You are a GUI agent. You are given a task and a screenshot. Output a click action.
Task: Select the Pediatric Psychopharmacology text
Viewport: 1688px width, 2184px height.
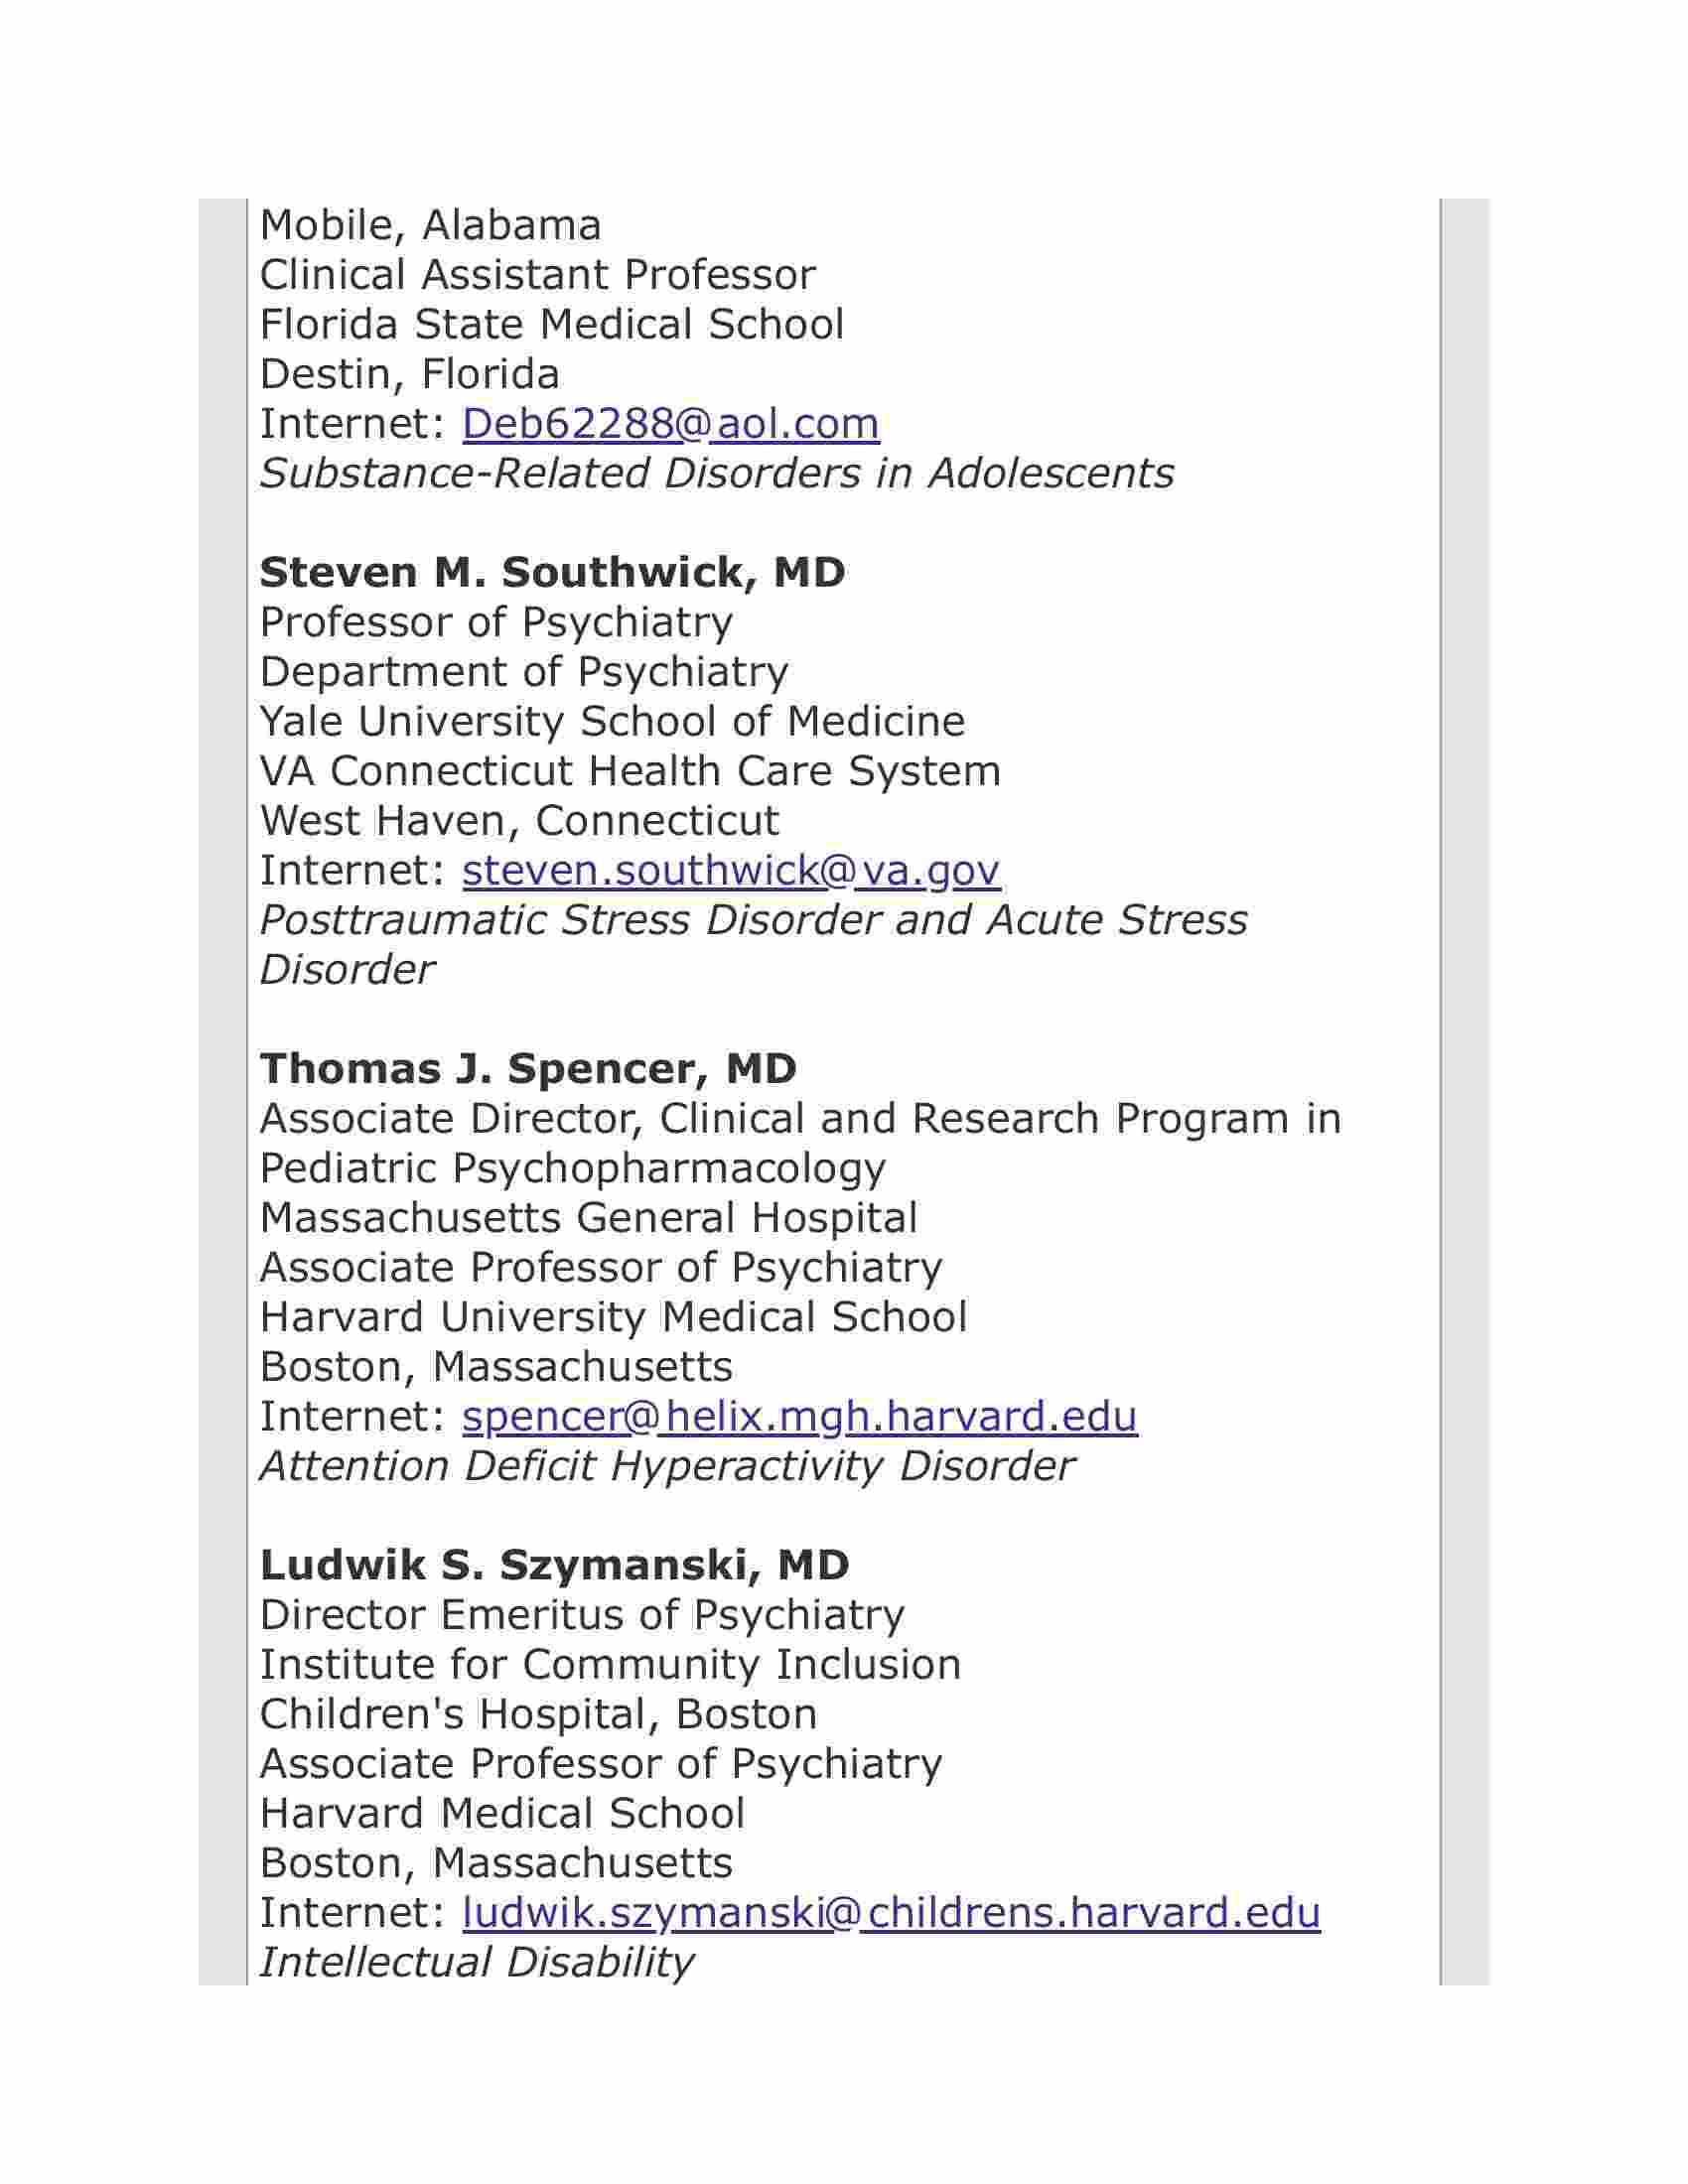tap(573, 1169)
